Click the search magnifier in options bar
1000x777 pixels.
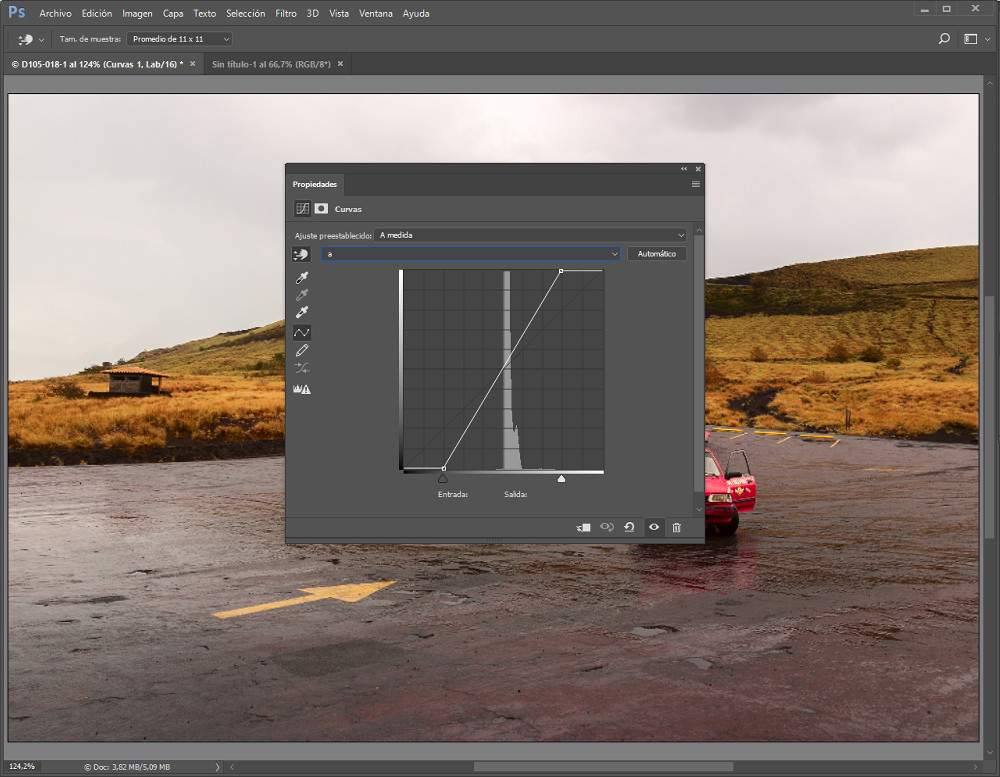click(944, 39)
